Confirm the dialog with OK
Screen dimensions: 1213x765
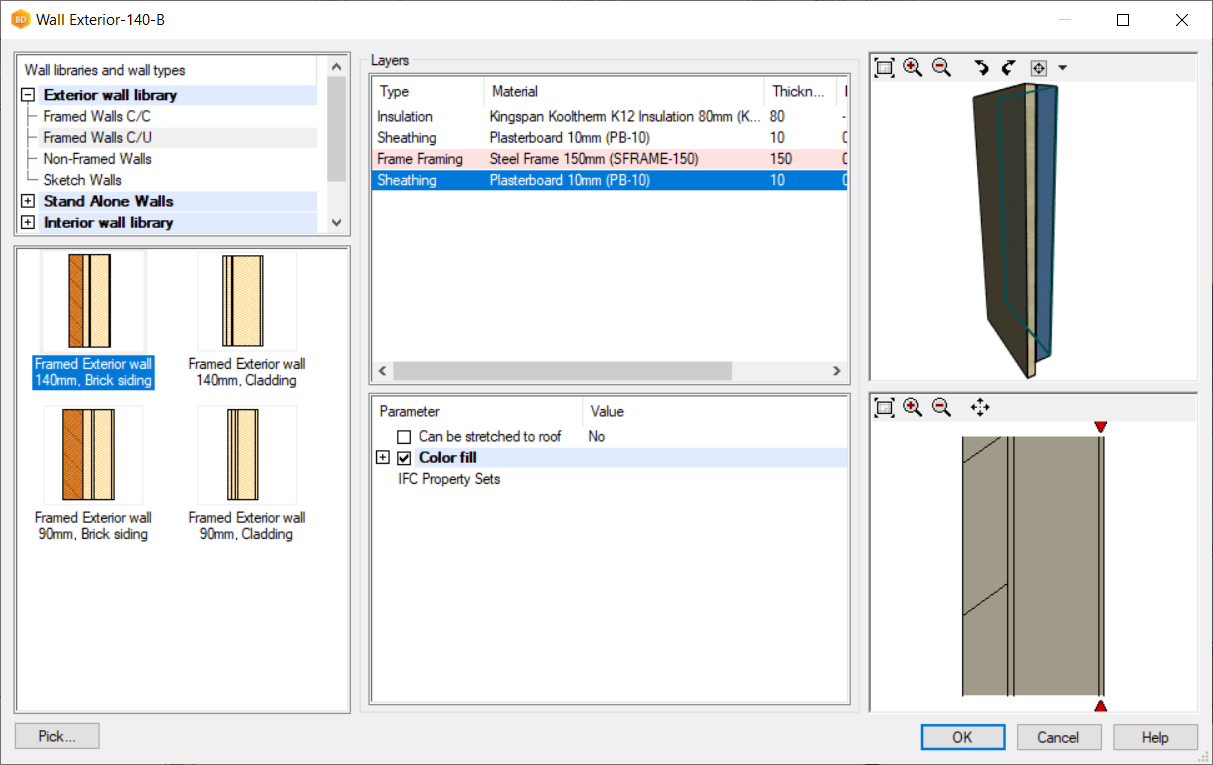point(962,737)
